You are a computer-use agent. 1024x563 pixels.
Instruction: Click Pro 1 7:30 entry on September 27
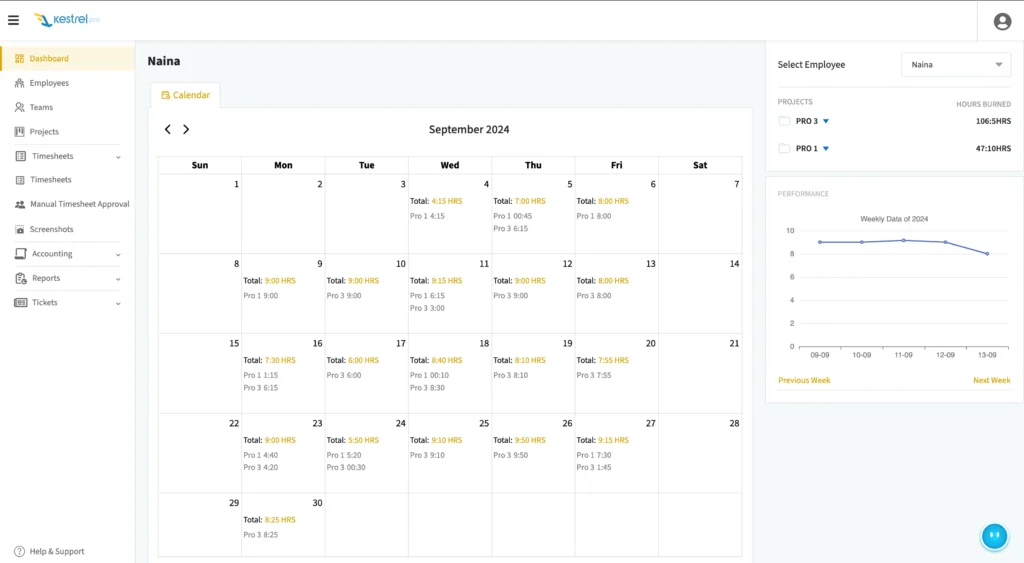click(x=594, y=455)
